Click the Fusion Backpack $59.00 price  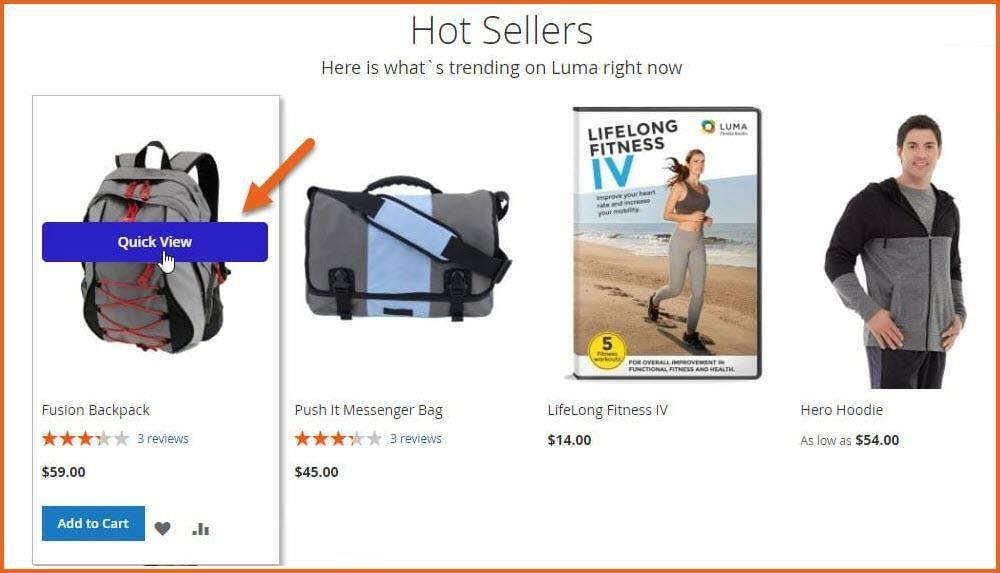(63, 472)
